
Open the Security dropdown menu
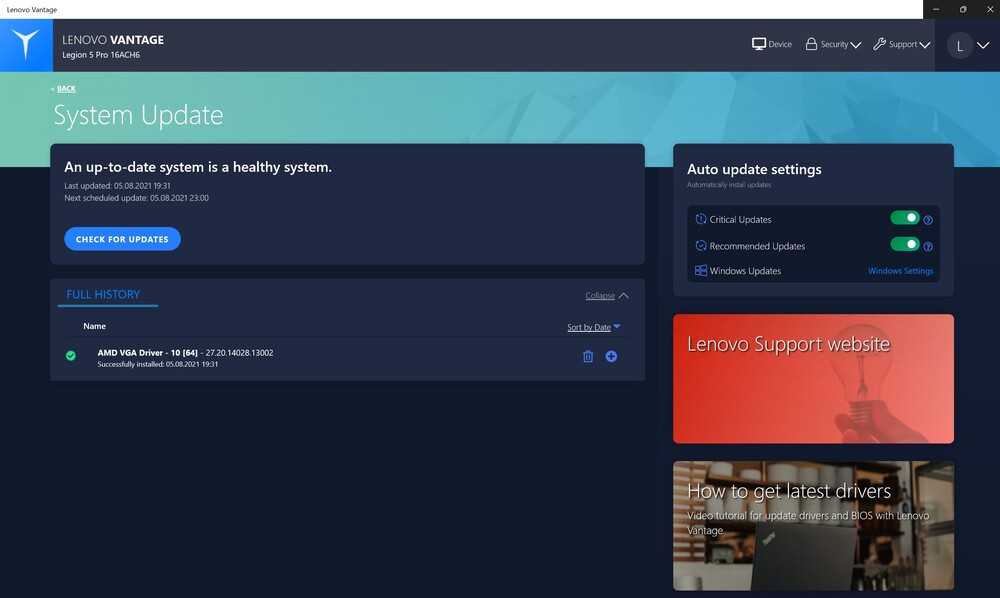pyautogui.click(x=834, y=44)
